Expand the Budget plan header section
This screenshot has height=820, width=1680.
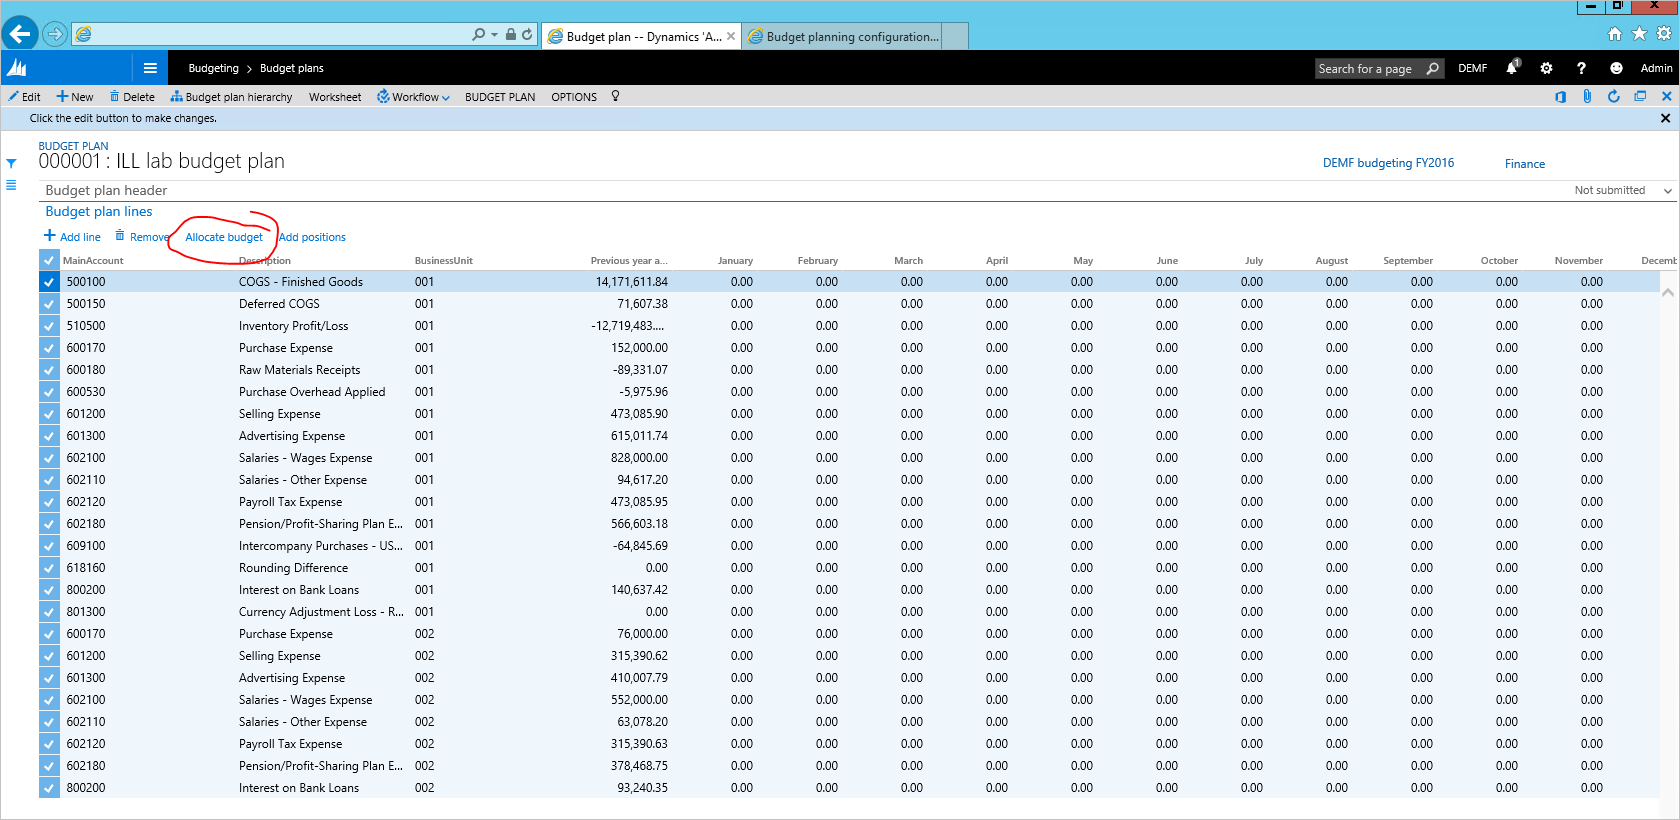pyautogui.click(x=106, y=190)
